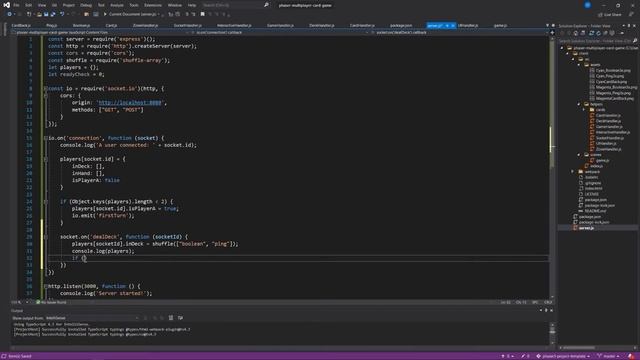Collapse the client folder in Solution Explorer
The image size is (640, 360).
coord(568,53)
